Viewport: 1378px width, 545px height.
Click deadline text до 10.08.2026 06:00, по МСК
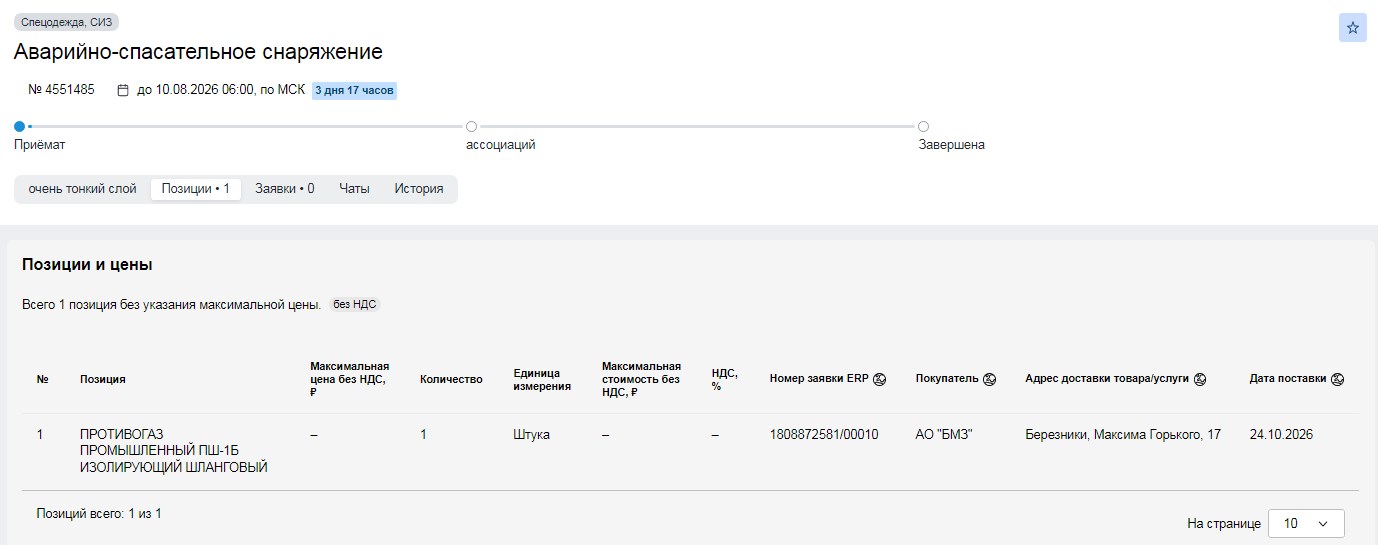coord(221,90)
